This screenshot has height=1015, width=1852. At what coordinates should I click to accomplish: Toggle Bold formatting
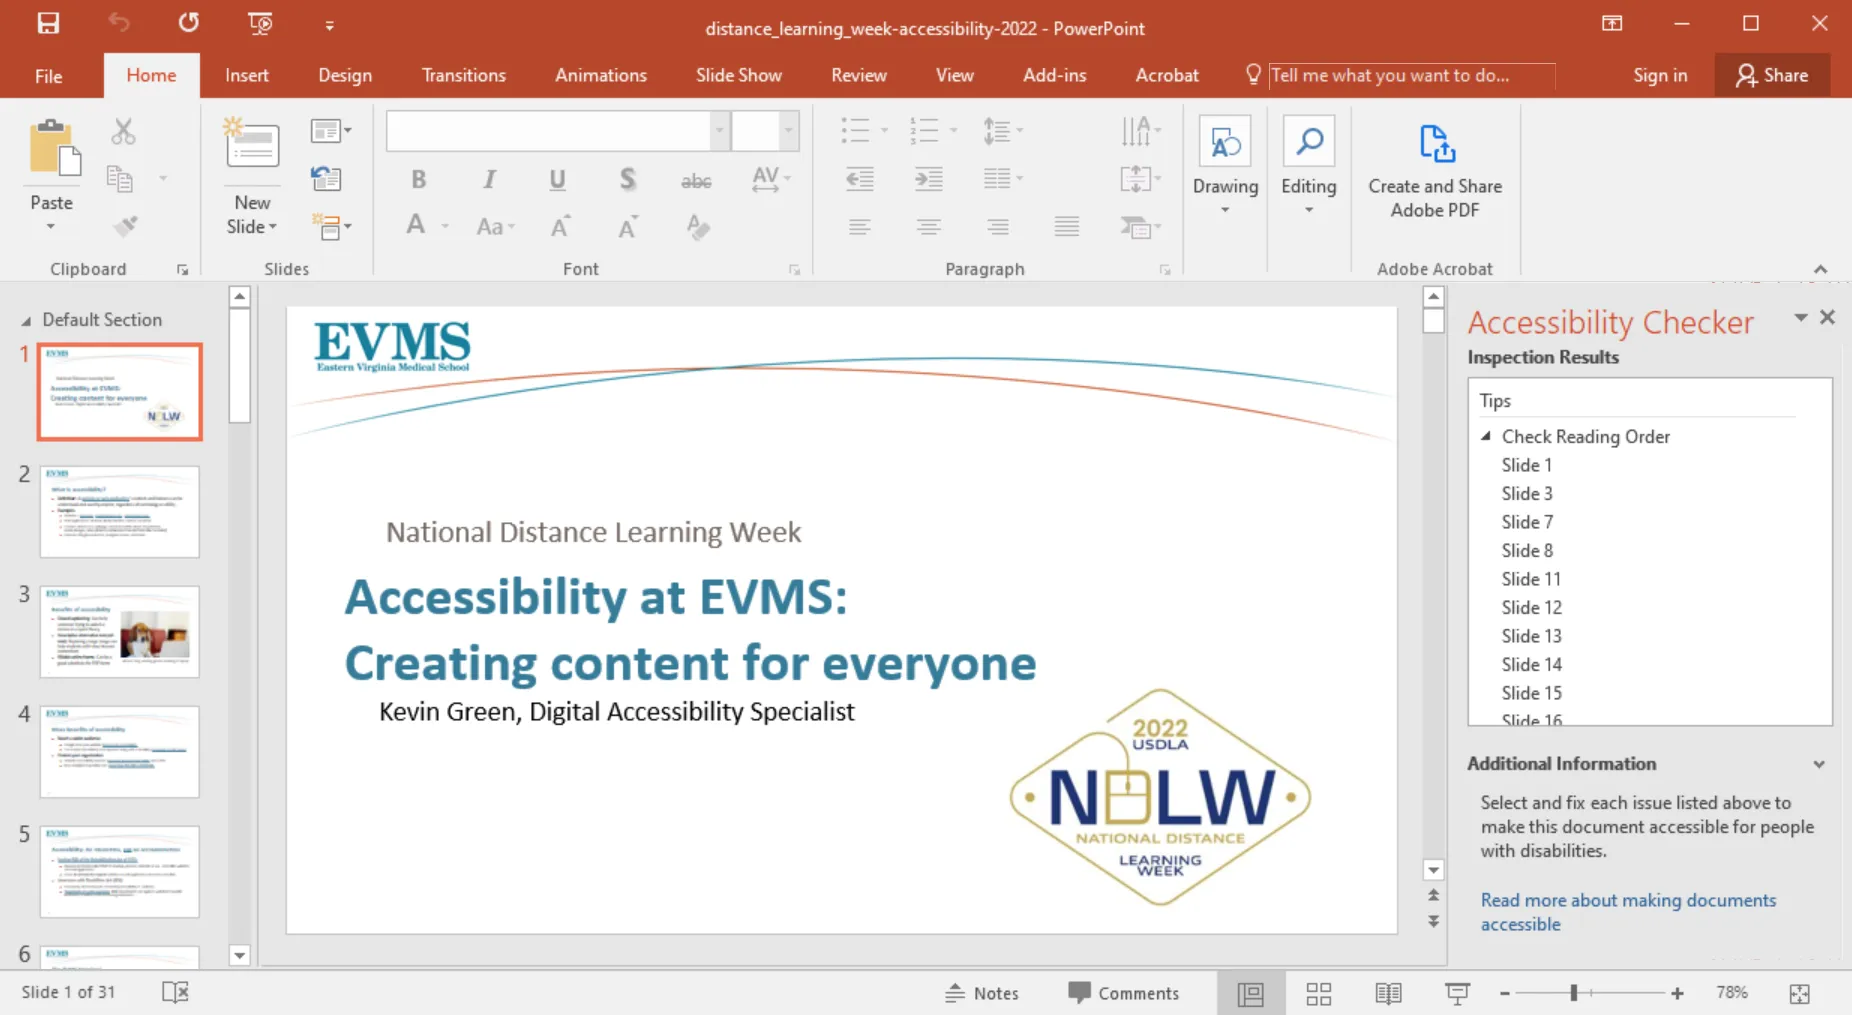419,179
